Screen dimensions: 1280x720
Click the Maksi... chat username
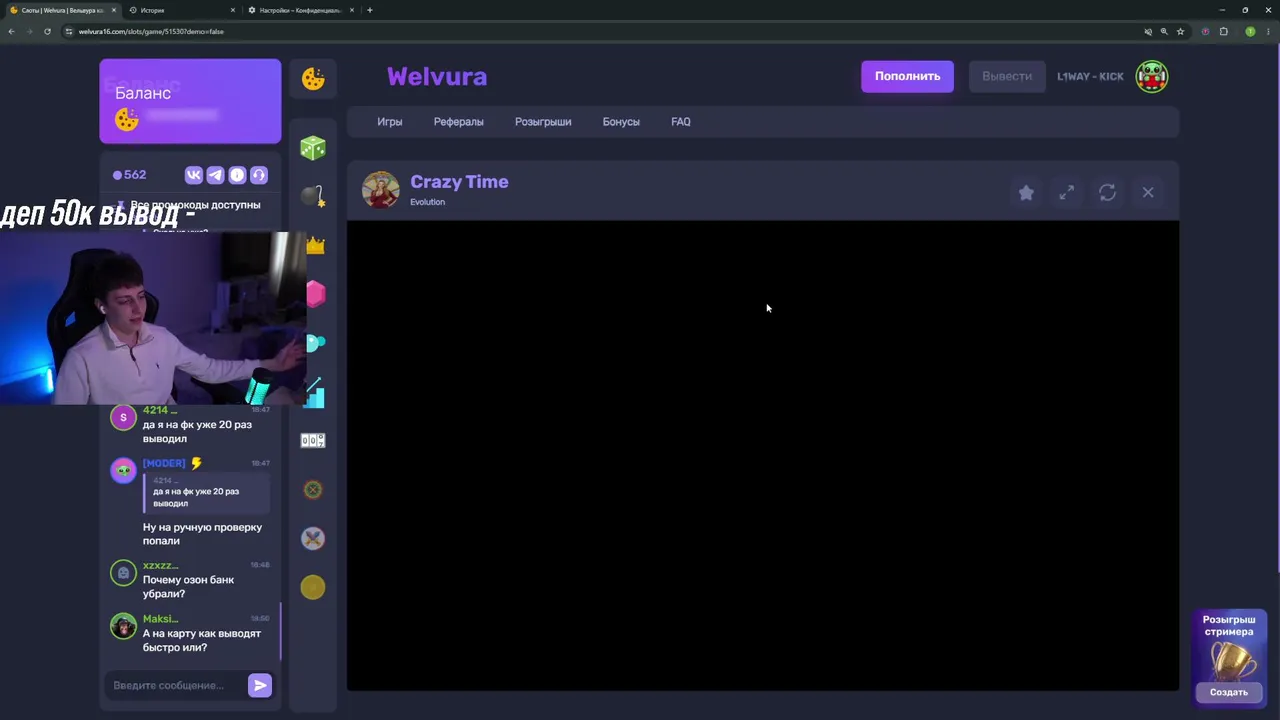[161, 619]
